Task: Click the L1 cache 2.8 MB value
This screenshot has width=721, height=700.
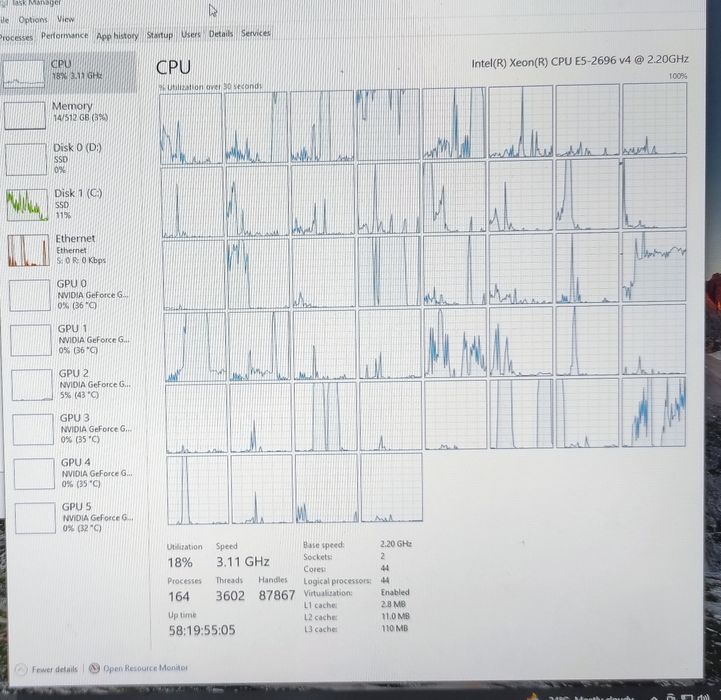Action: (x=393, y=604)
